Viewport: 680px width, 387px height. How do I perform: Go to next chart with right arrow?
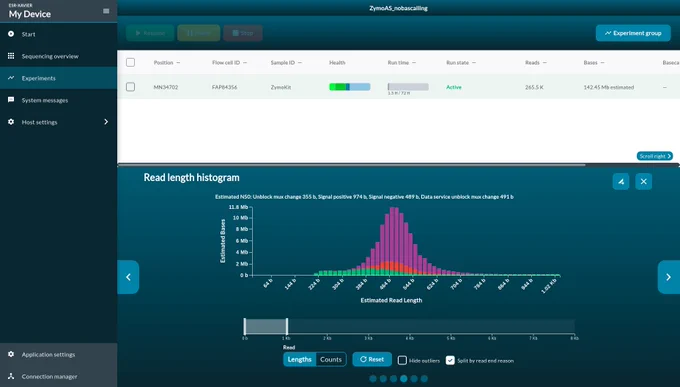669,277
